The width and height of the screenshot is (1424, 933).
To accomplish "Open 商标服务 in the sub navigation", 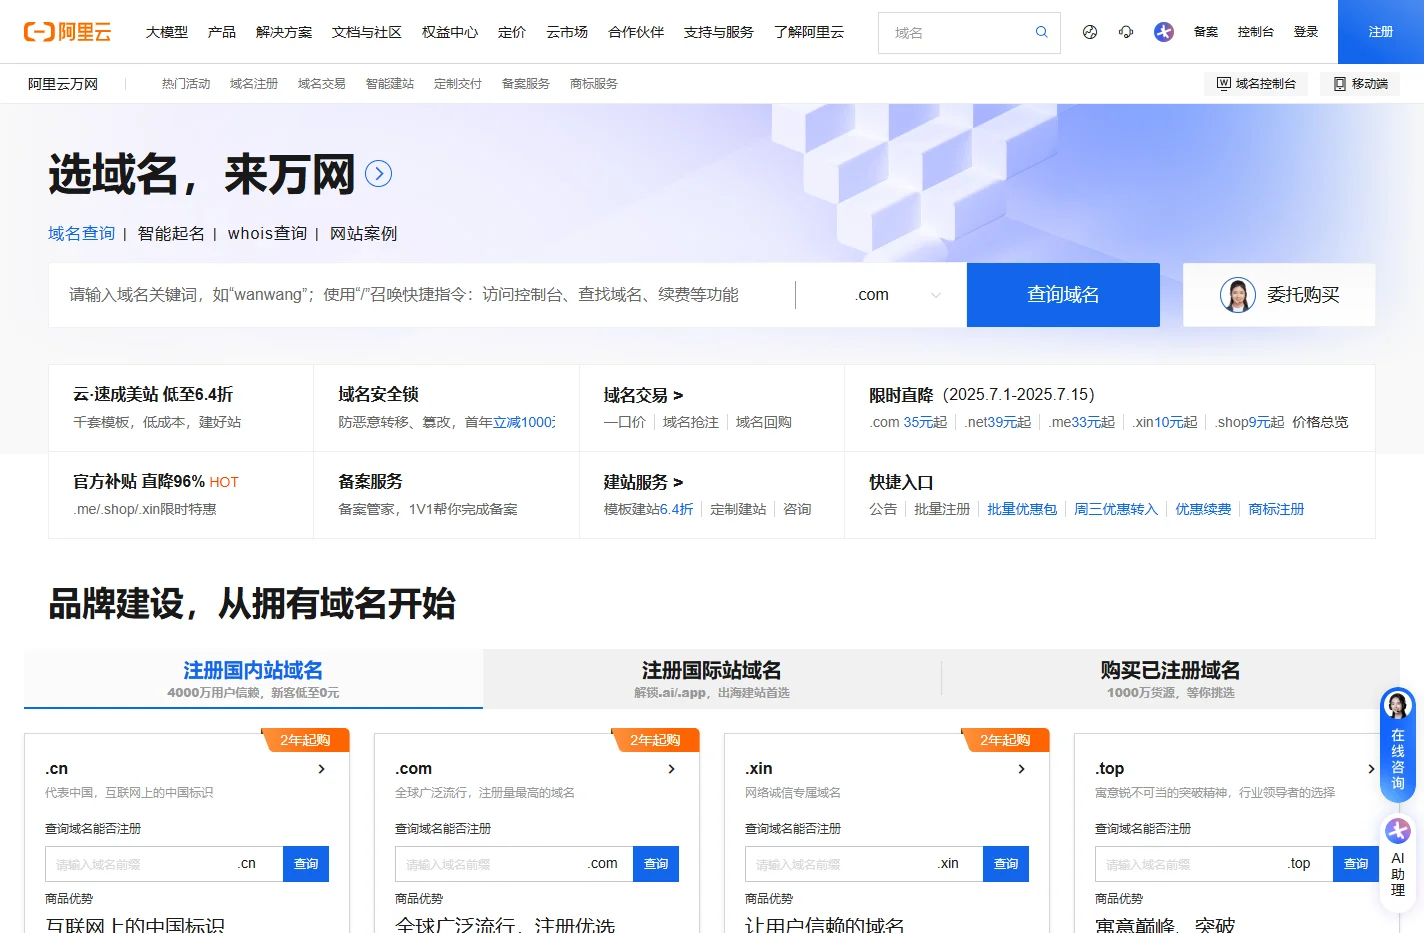I will (594, 84).
